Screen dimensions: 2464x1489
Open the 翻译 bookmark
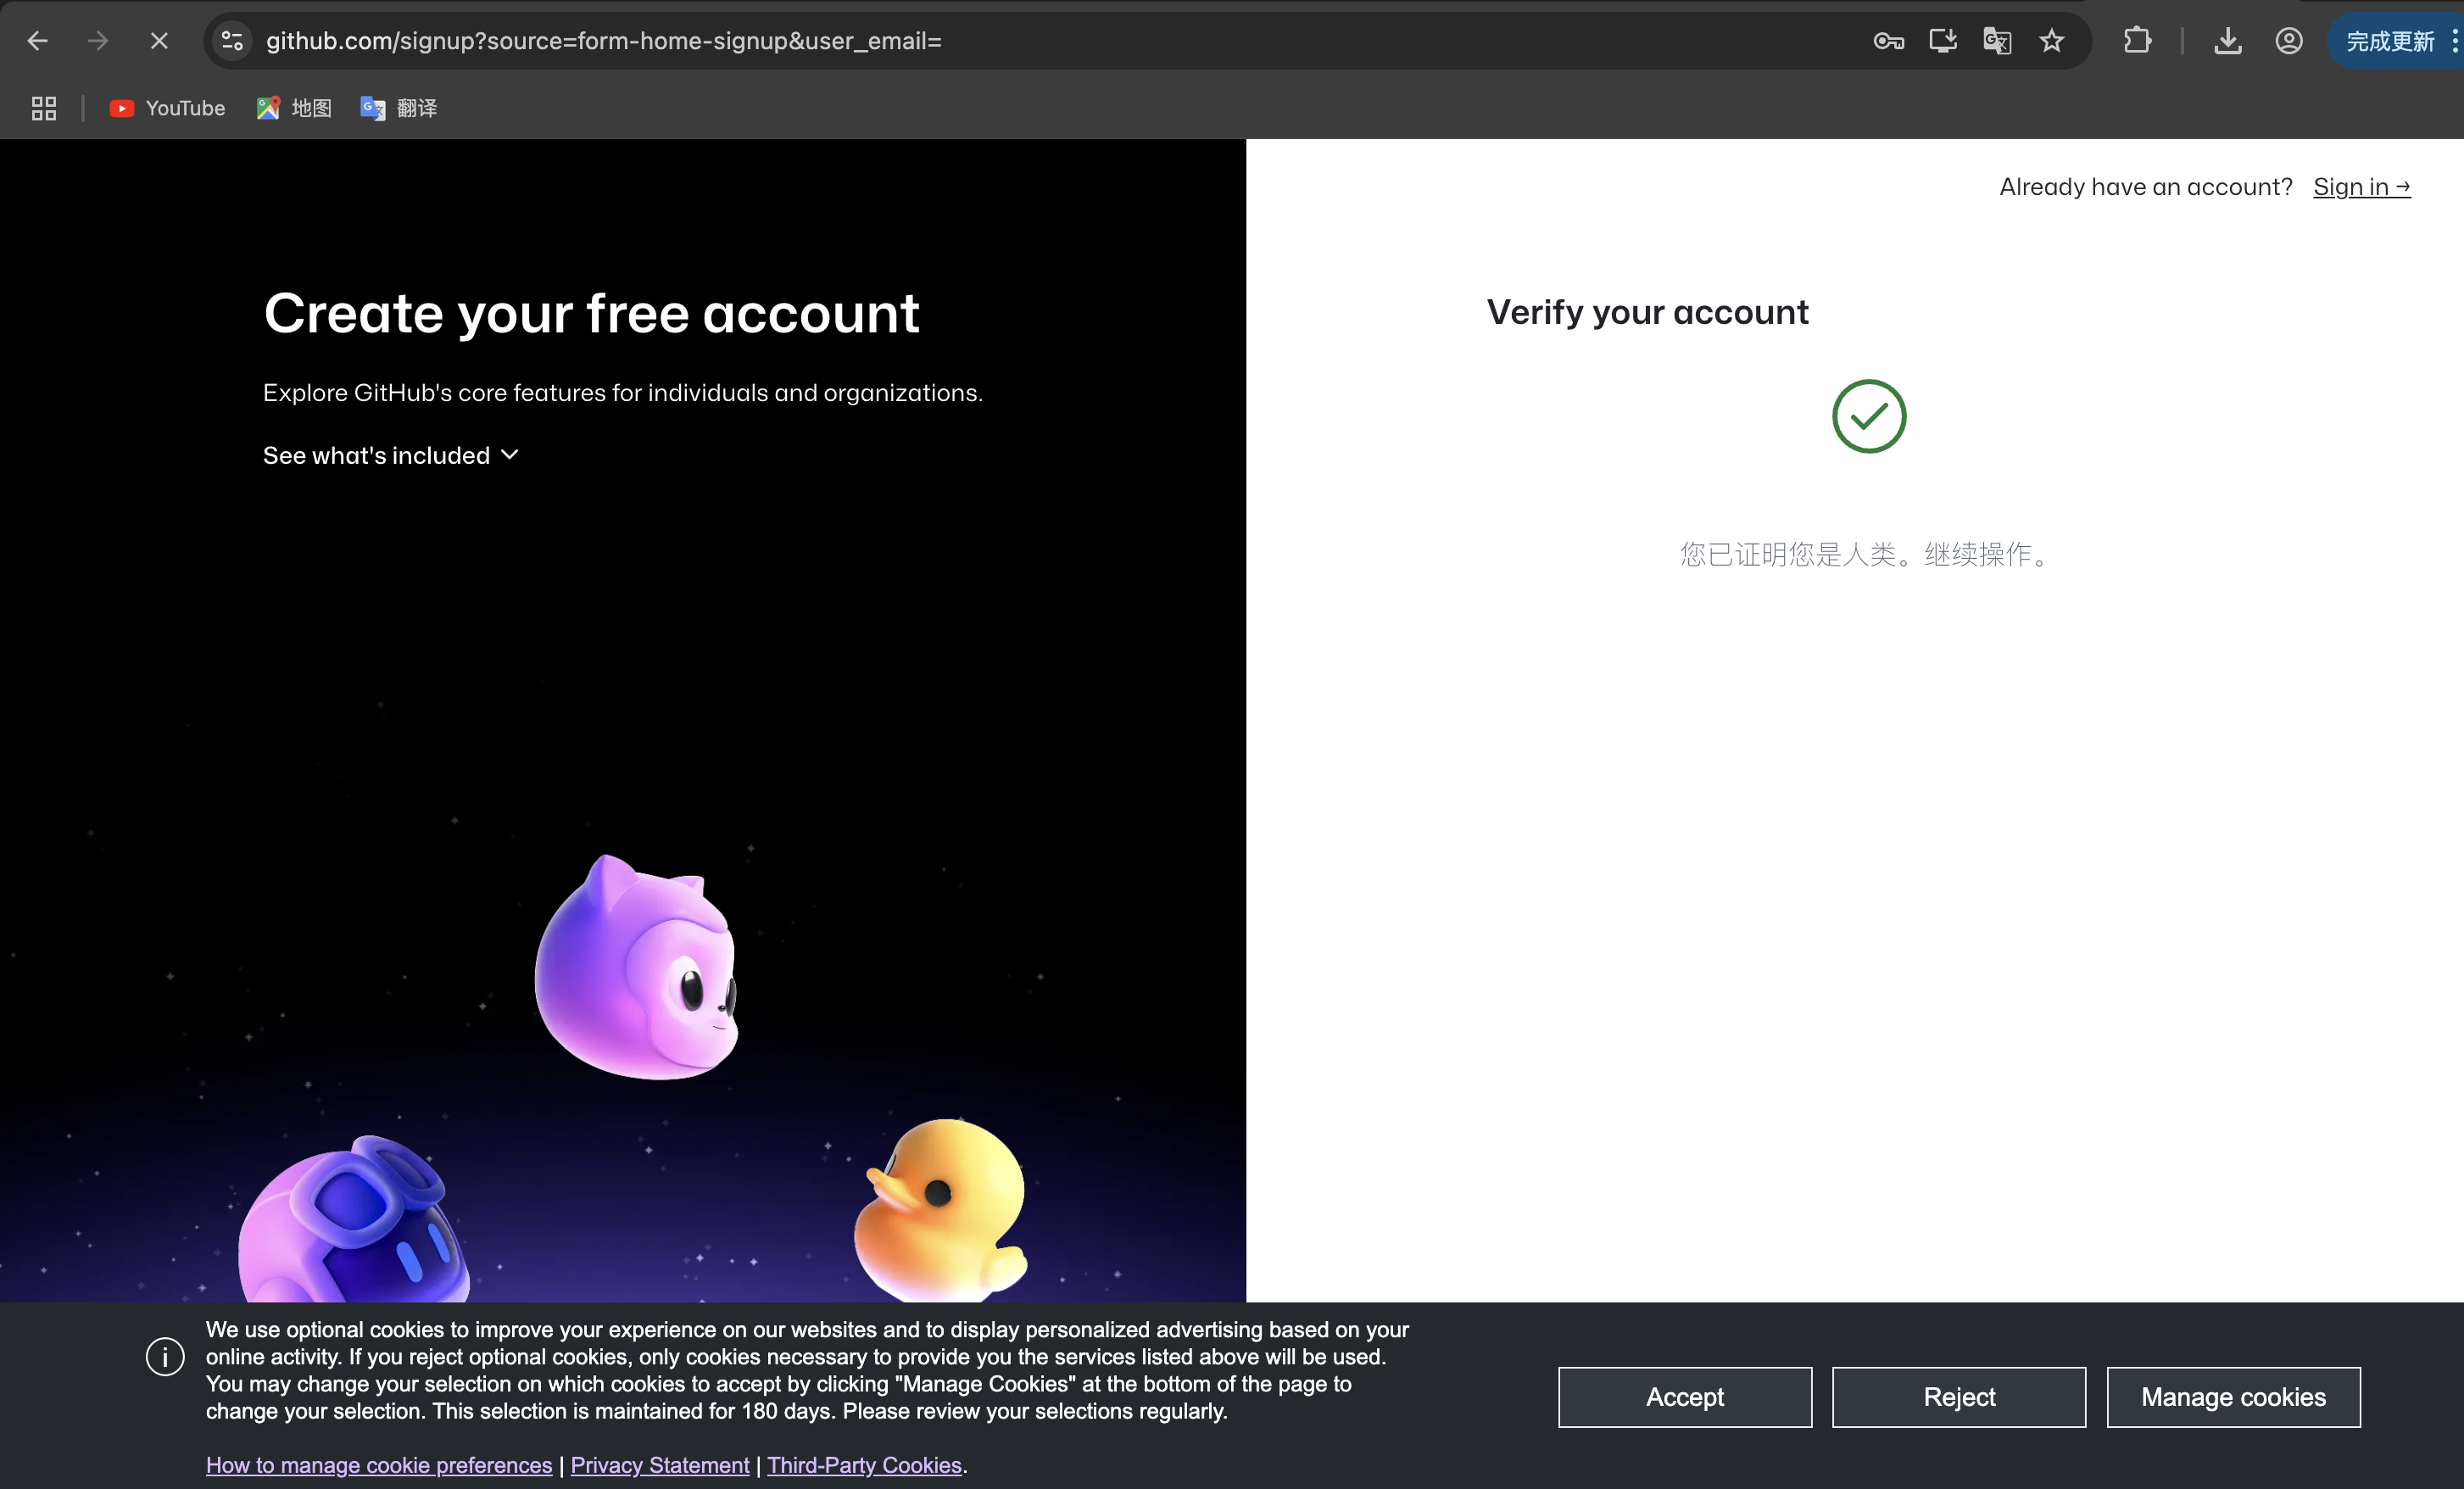pos(399,108)
